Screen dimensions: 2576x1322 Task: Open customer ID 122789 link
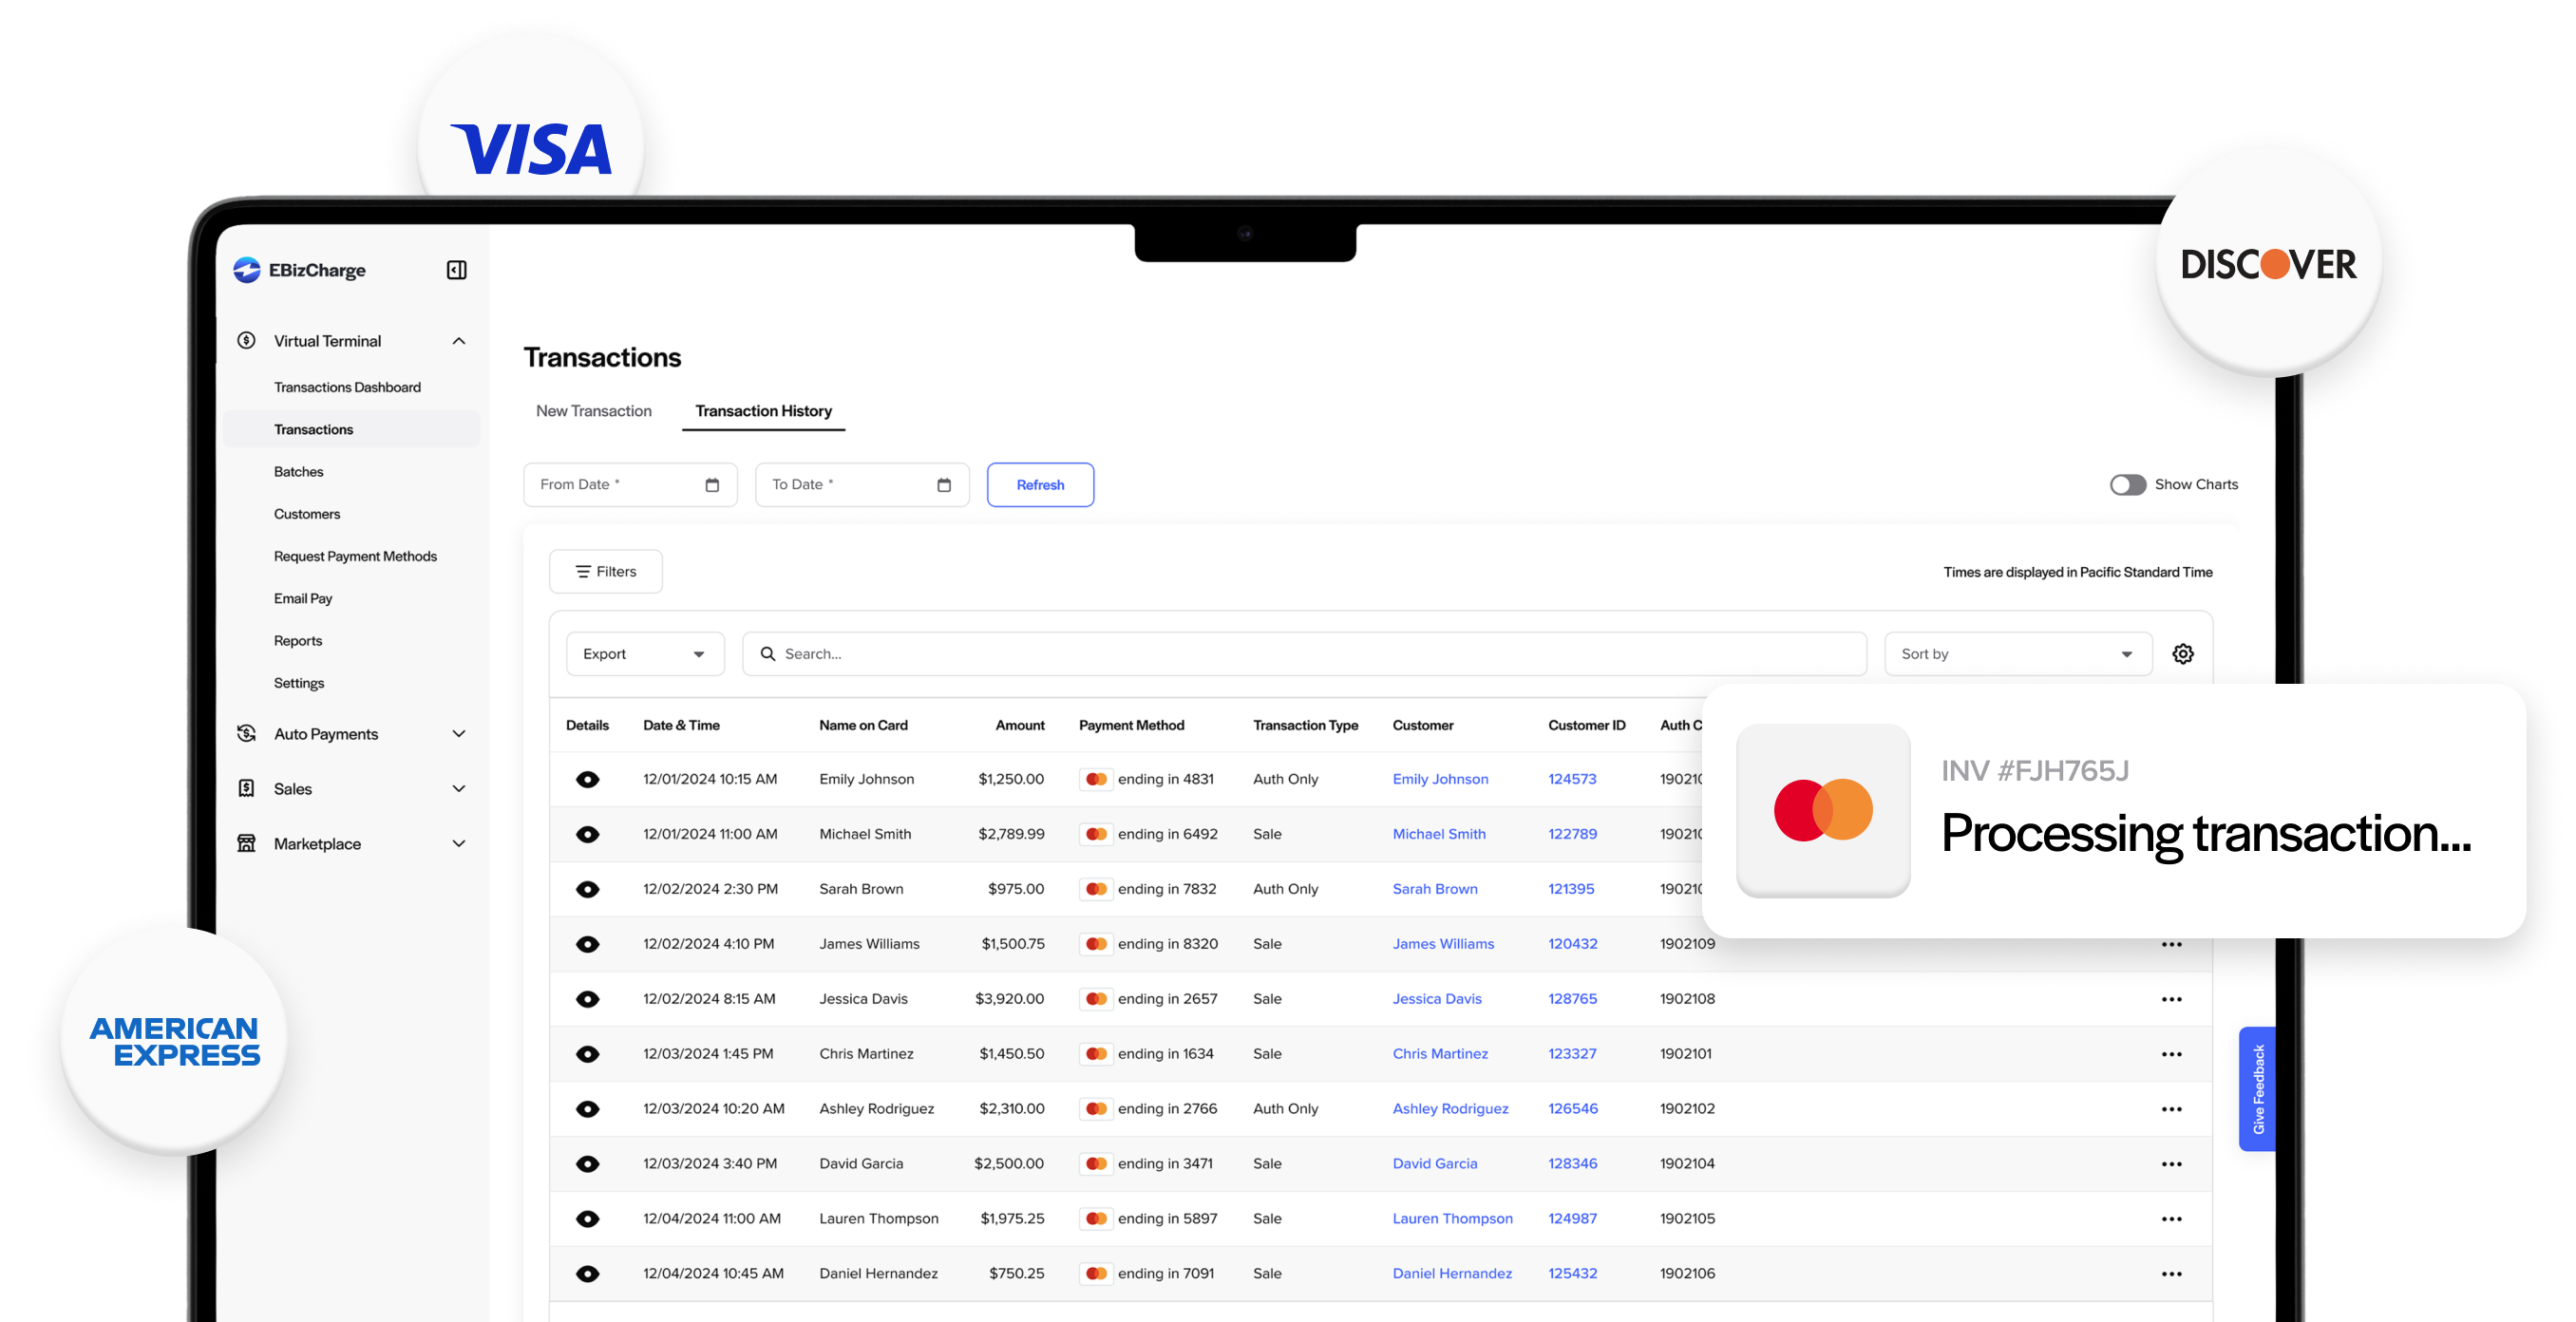(x=1572, y=835)
